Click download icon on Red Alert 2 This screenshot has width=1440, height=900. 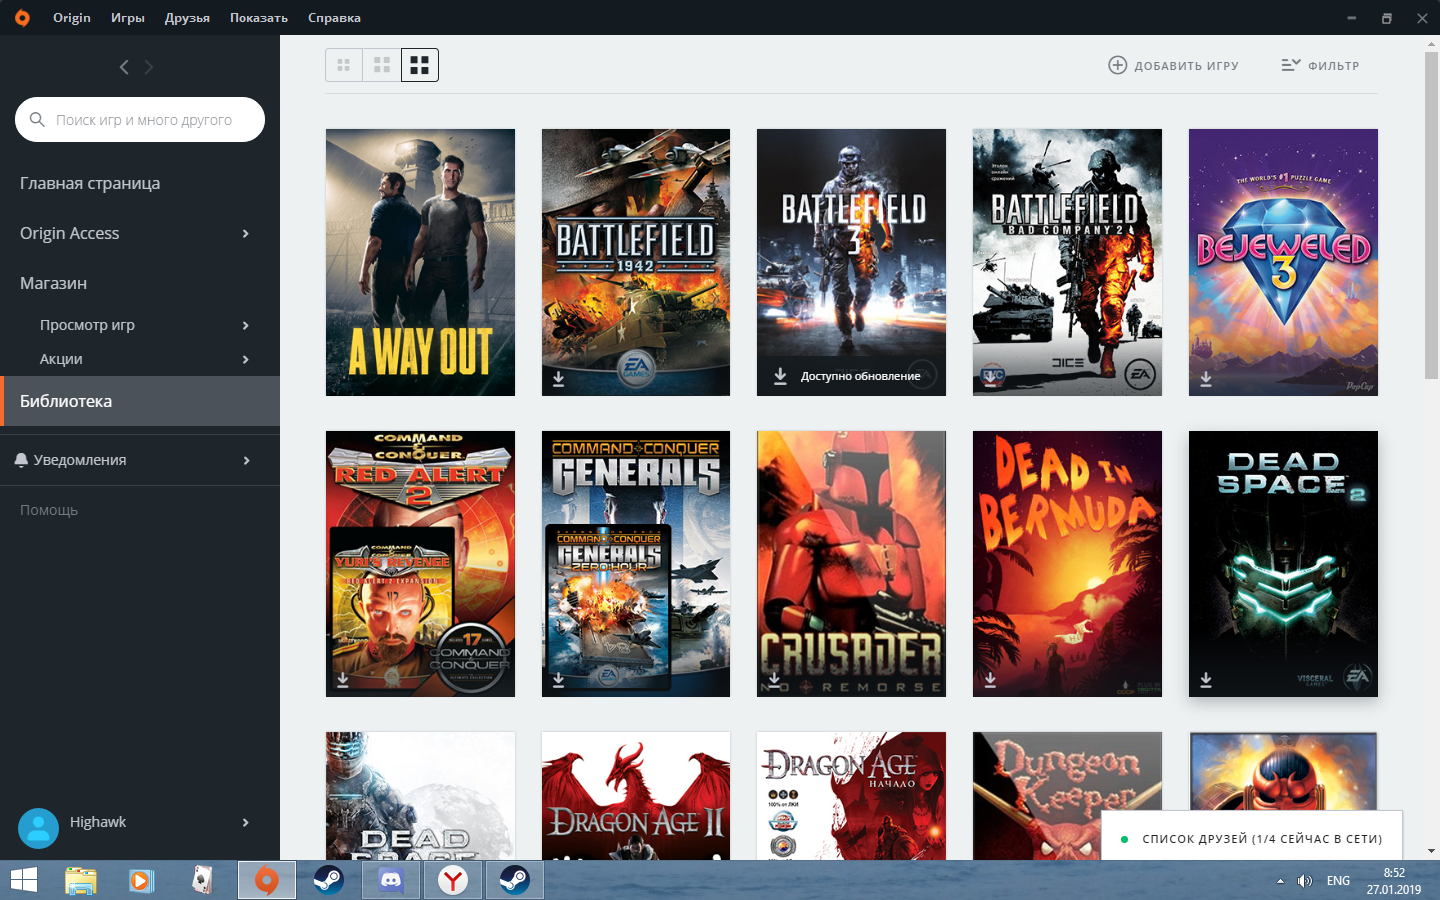[342, 680]
